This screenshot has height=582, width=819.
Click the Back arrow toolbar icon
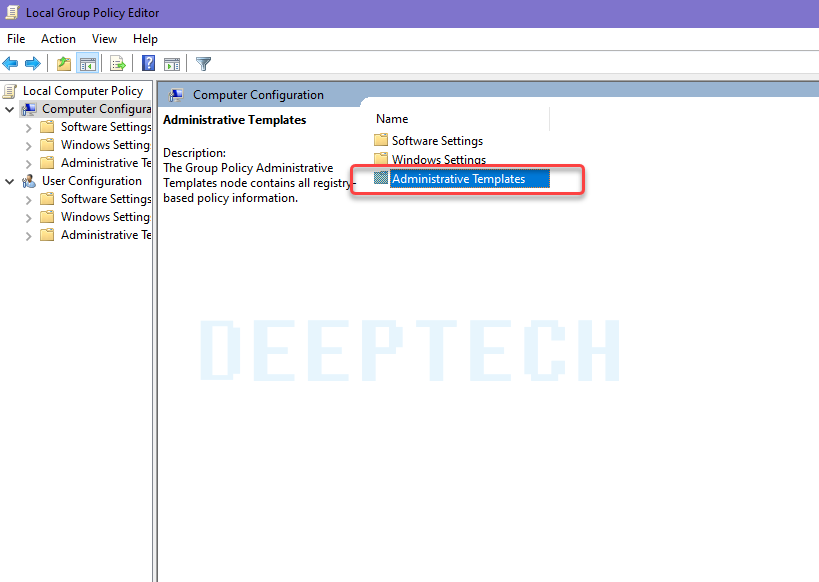10,64
